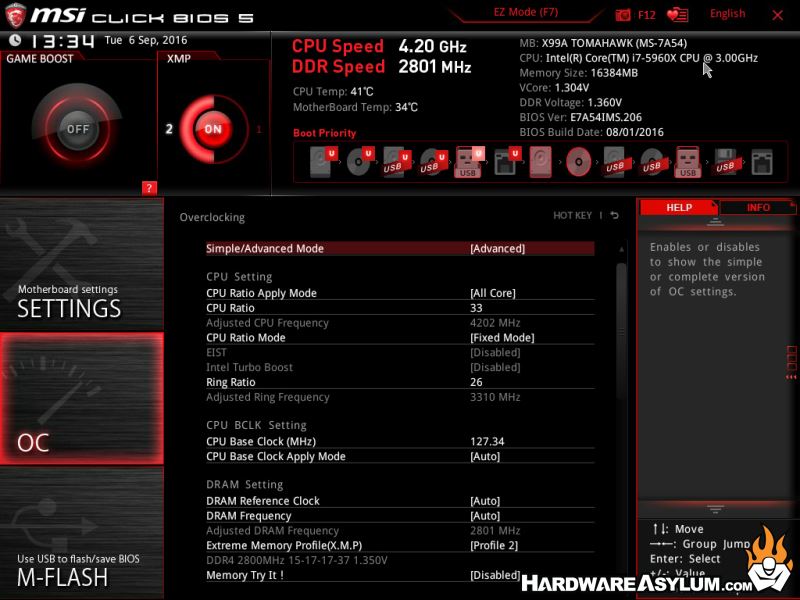800x600 pixels.
Task: Click the HOT KEY label
Action: point(572,215)
